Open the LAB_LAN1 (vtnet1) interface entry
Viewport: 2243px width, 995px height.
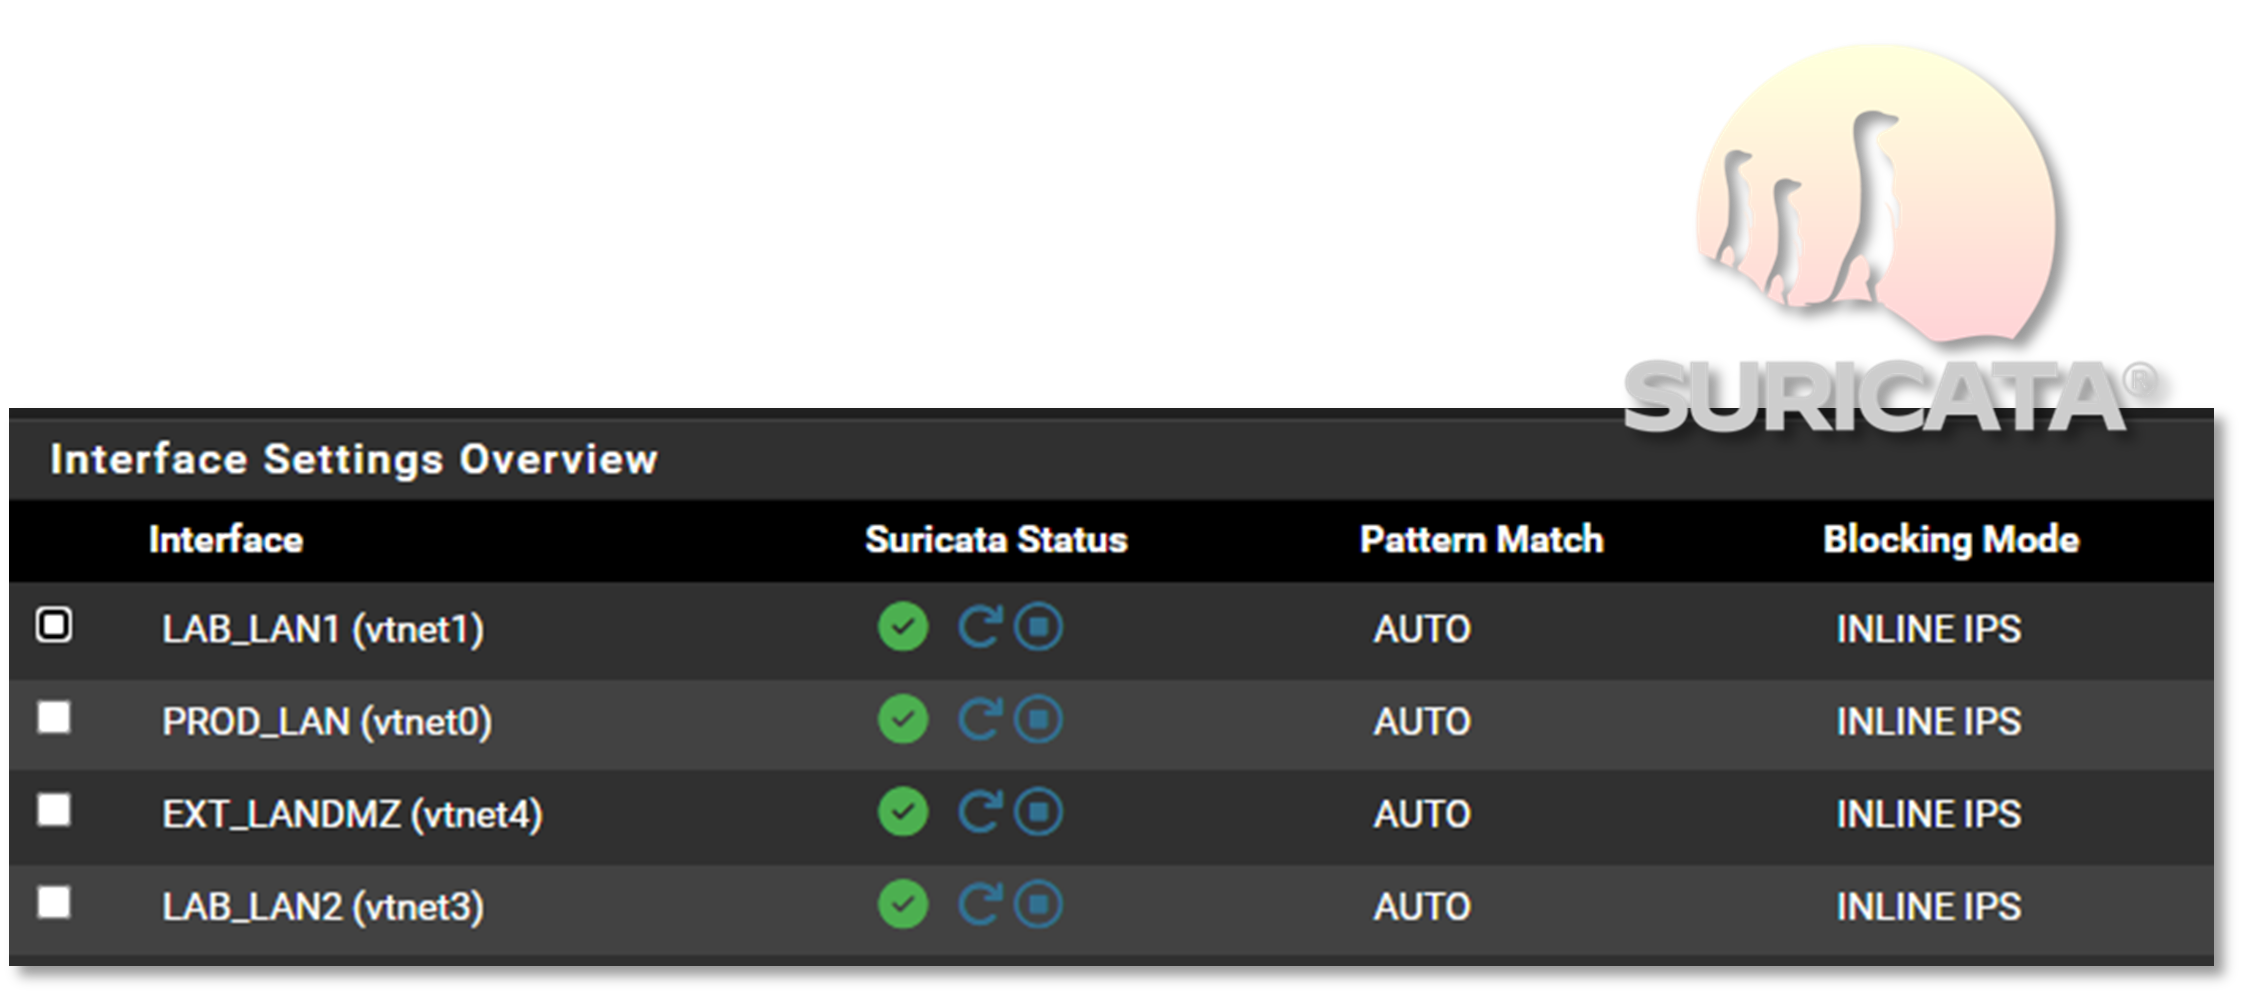[x=322, y=629]
